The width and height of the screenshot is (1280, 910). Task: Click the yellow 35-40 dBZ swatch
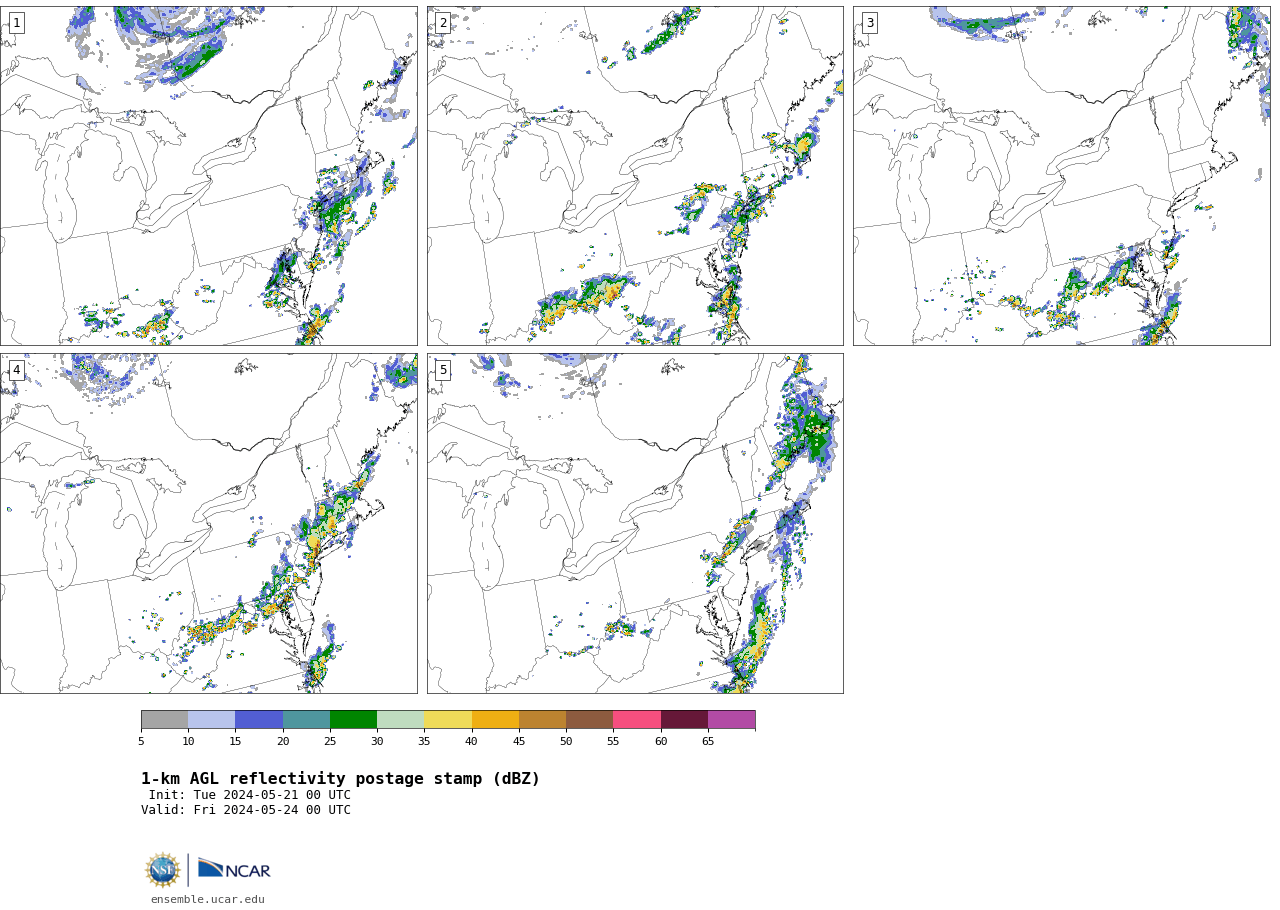click(448, 720)
